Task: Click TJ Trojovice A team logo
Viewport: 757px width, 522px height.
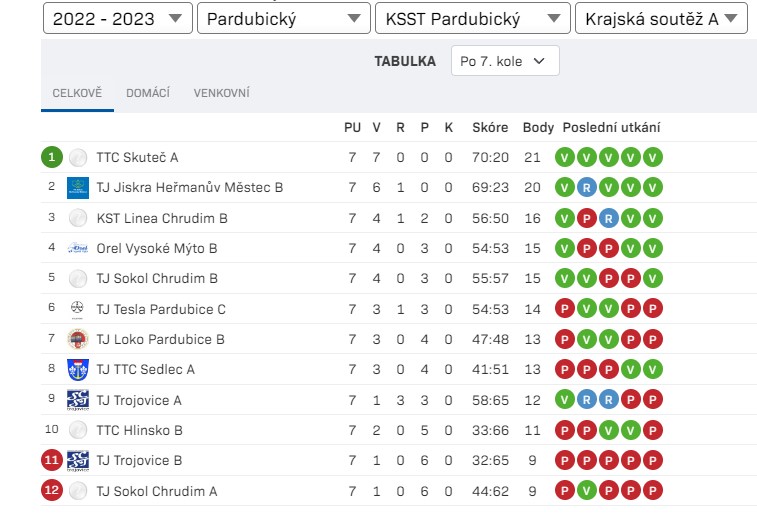Action: click(x=78, y=400)
